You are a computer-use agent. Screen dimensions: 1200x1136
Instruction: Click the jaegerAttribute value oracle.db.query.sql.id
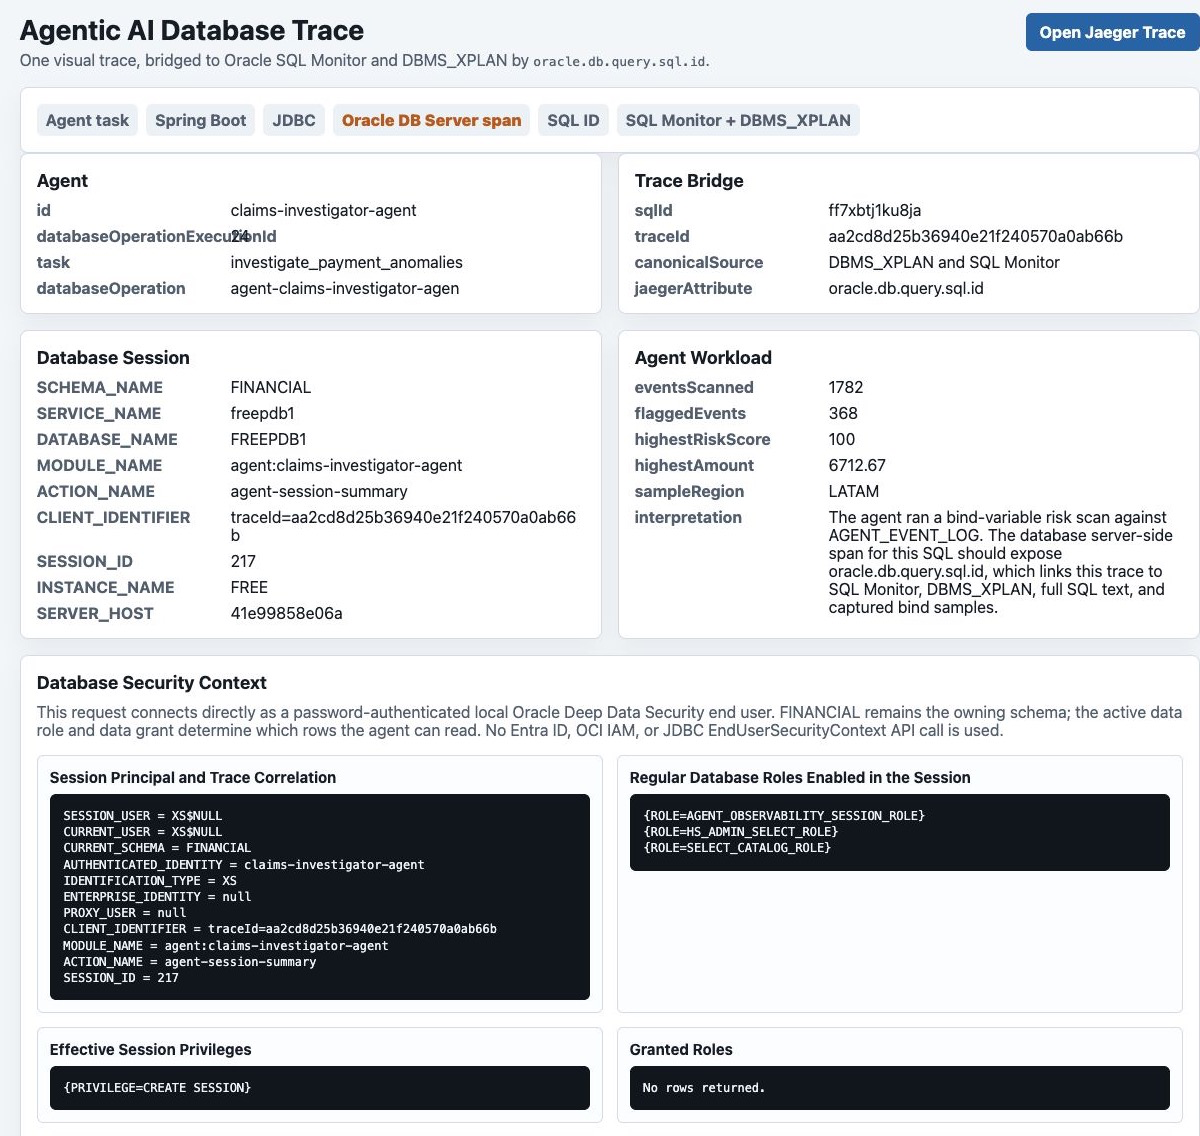[906, 288]
